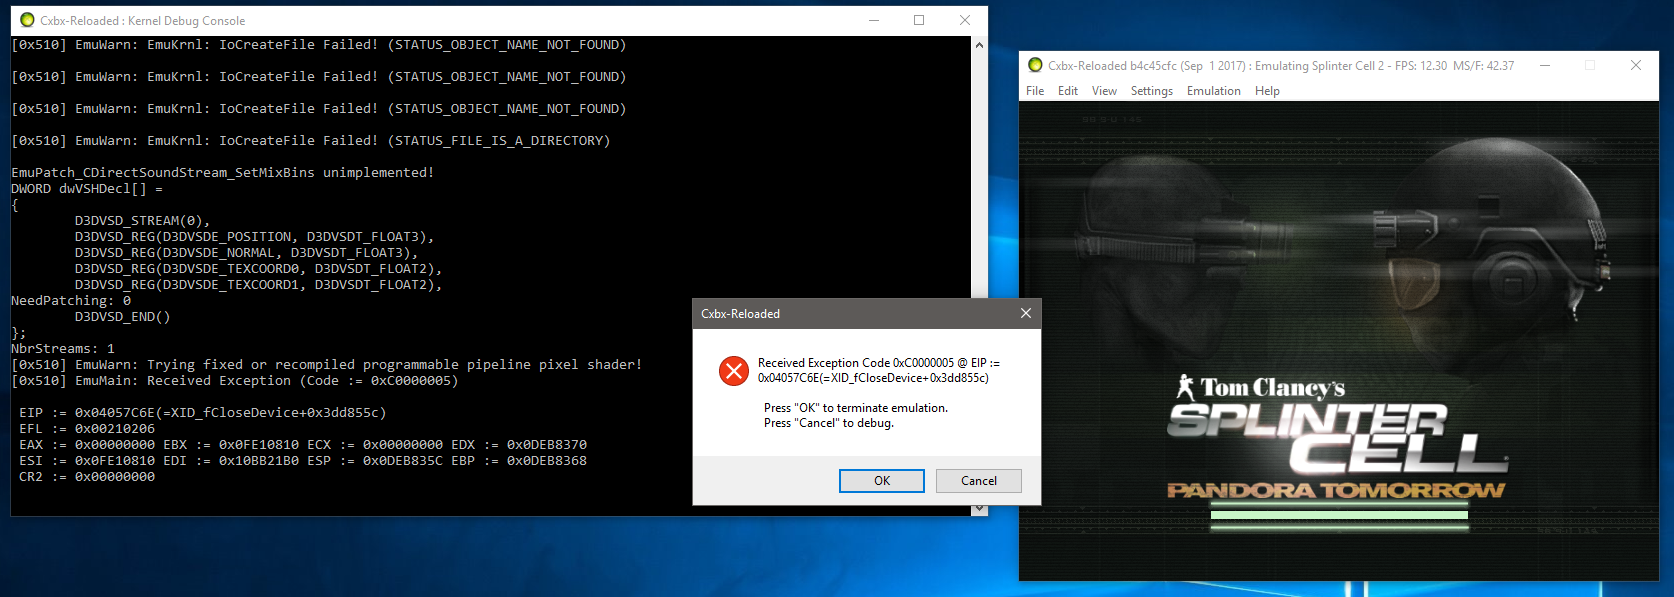
Task: Click 'Press "Cancel" to debug.' text
Action: click(x=828, y=423)
